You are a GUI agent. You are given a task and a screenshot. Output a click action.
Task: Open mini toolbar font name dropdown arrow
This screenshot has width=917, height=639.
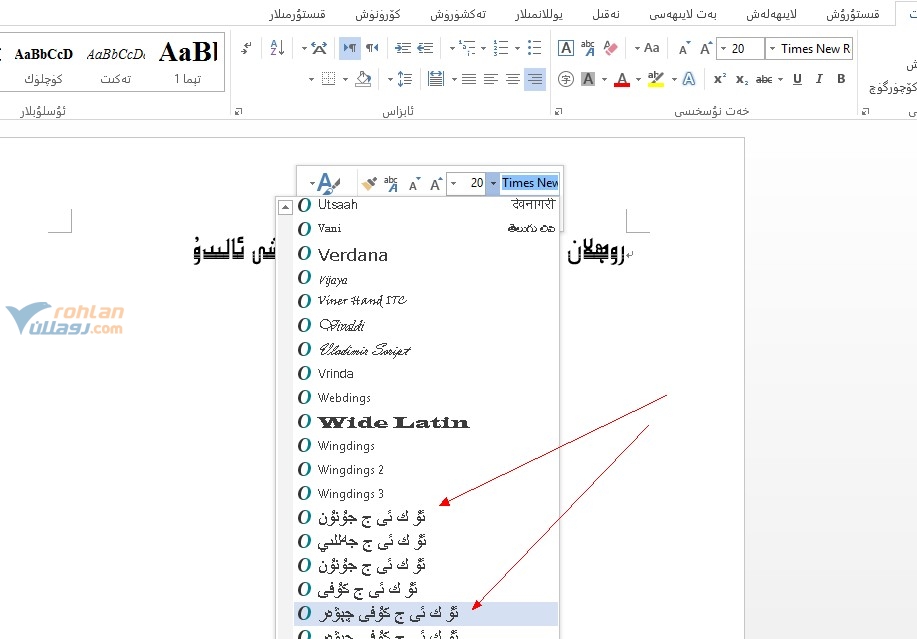point(494,184)
